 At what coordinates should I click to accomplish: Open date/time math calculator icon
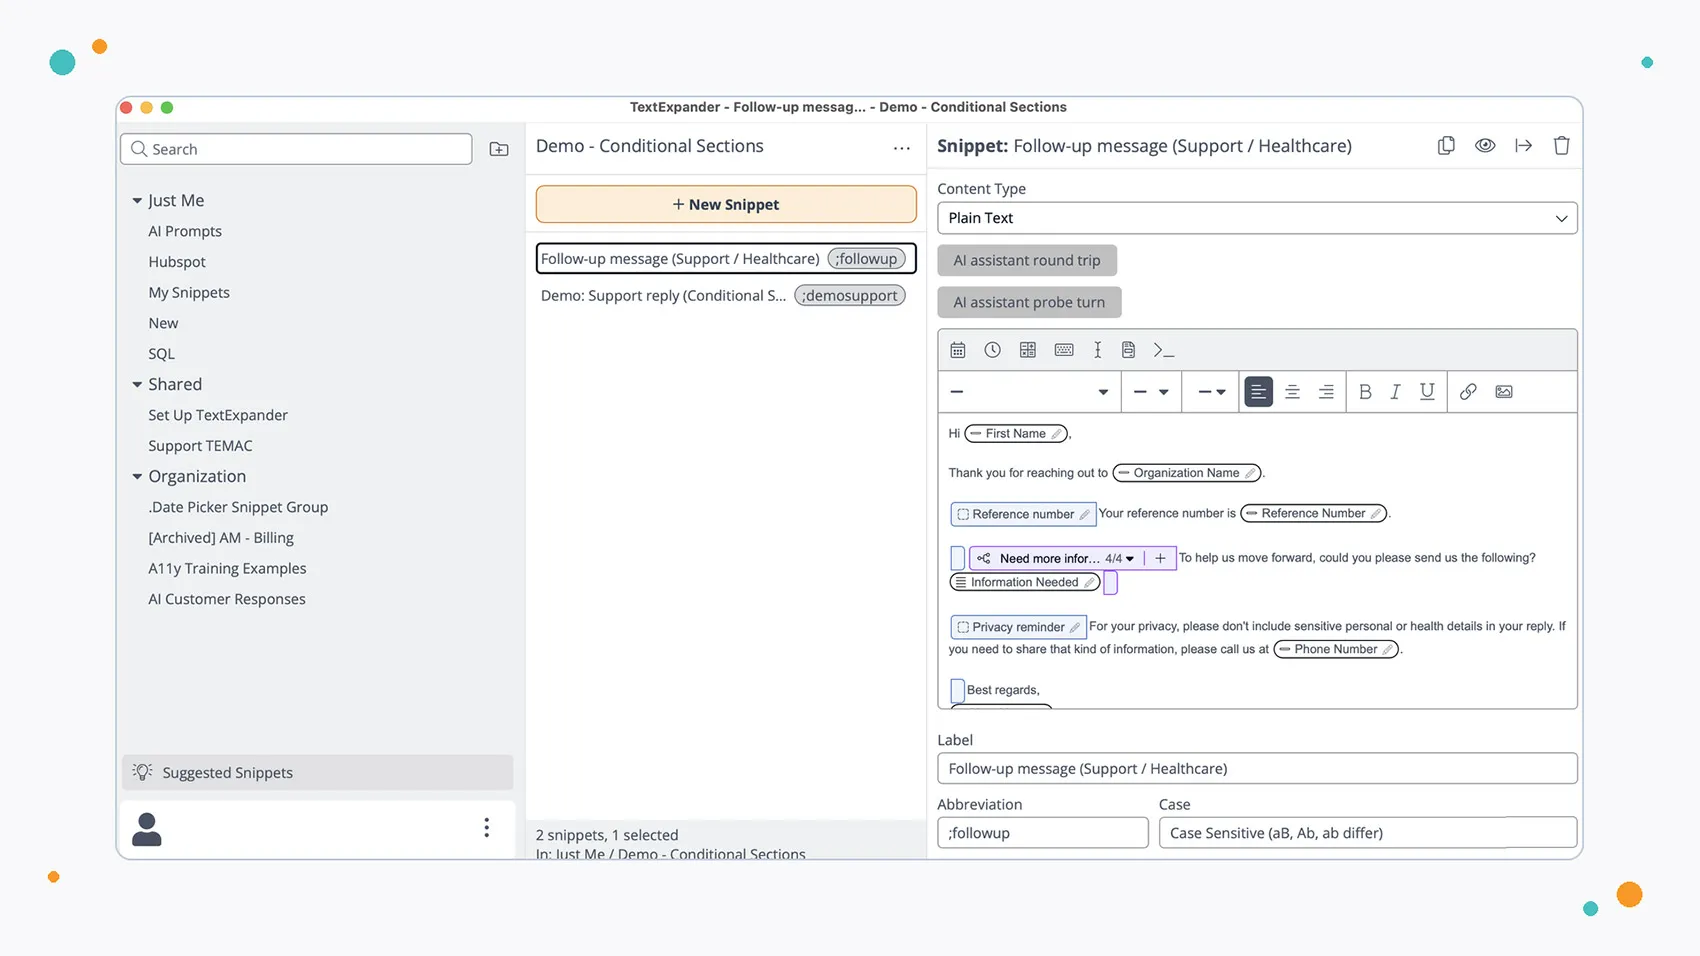[x=1027, y=350]
